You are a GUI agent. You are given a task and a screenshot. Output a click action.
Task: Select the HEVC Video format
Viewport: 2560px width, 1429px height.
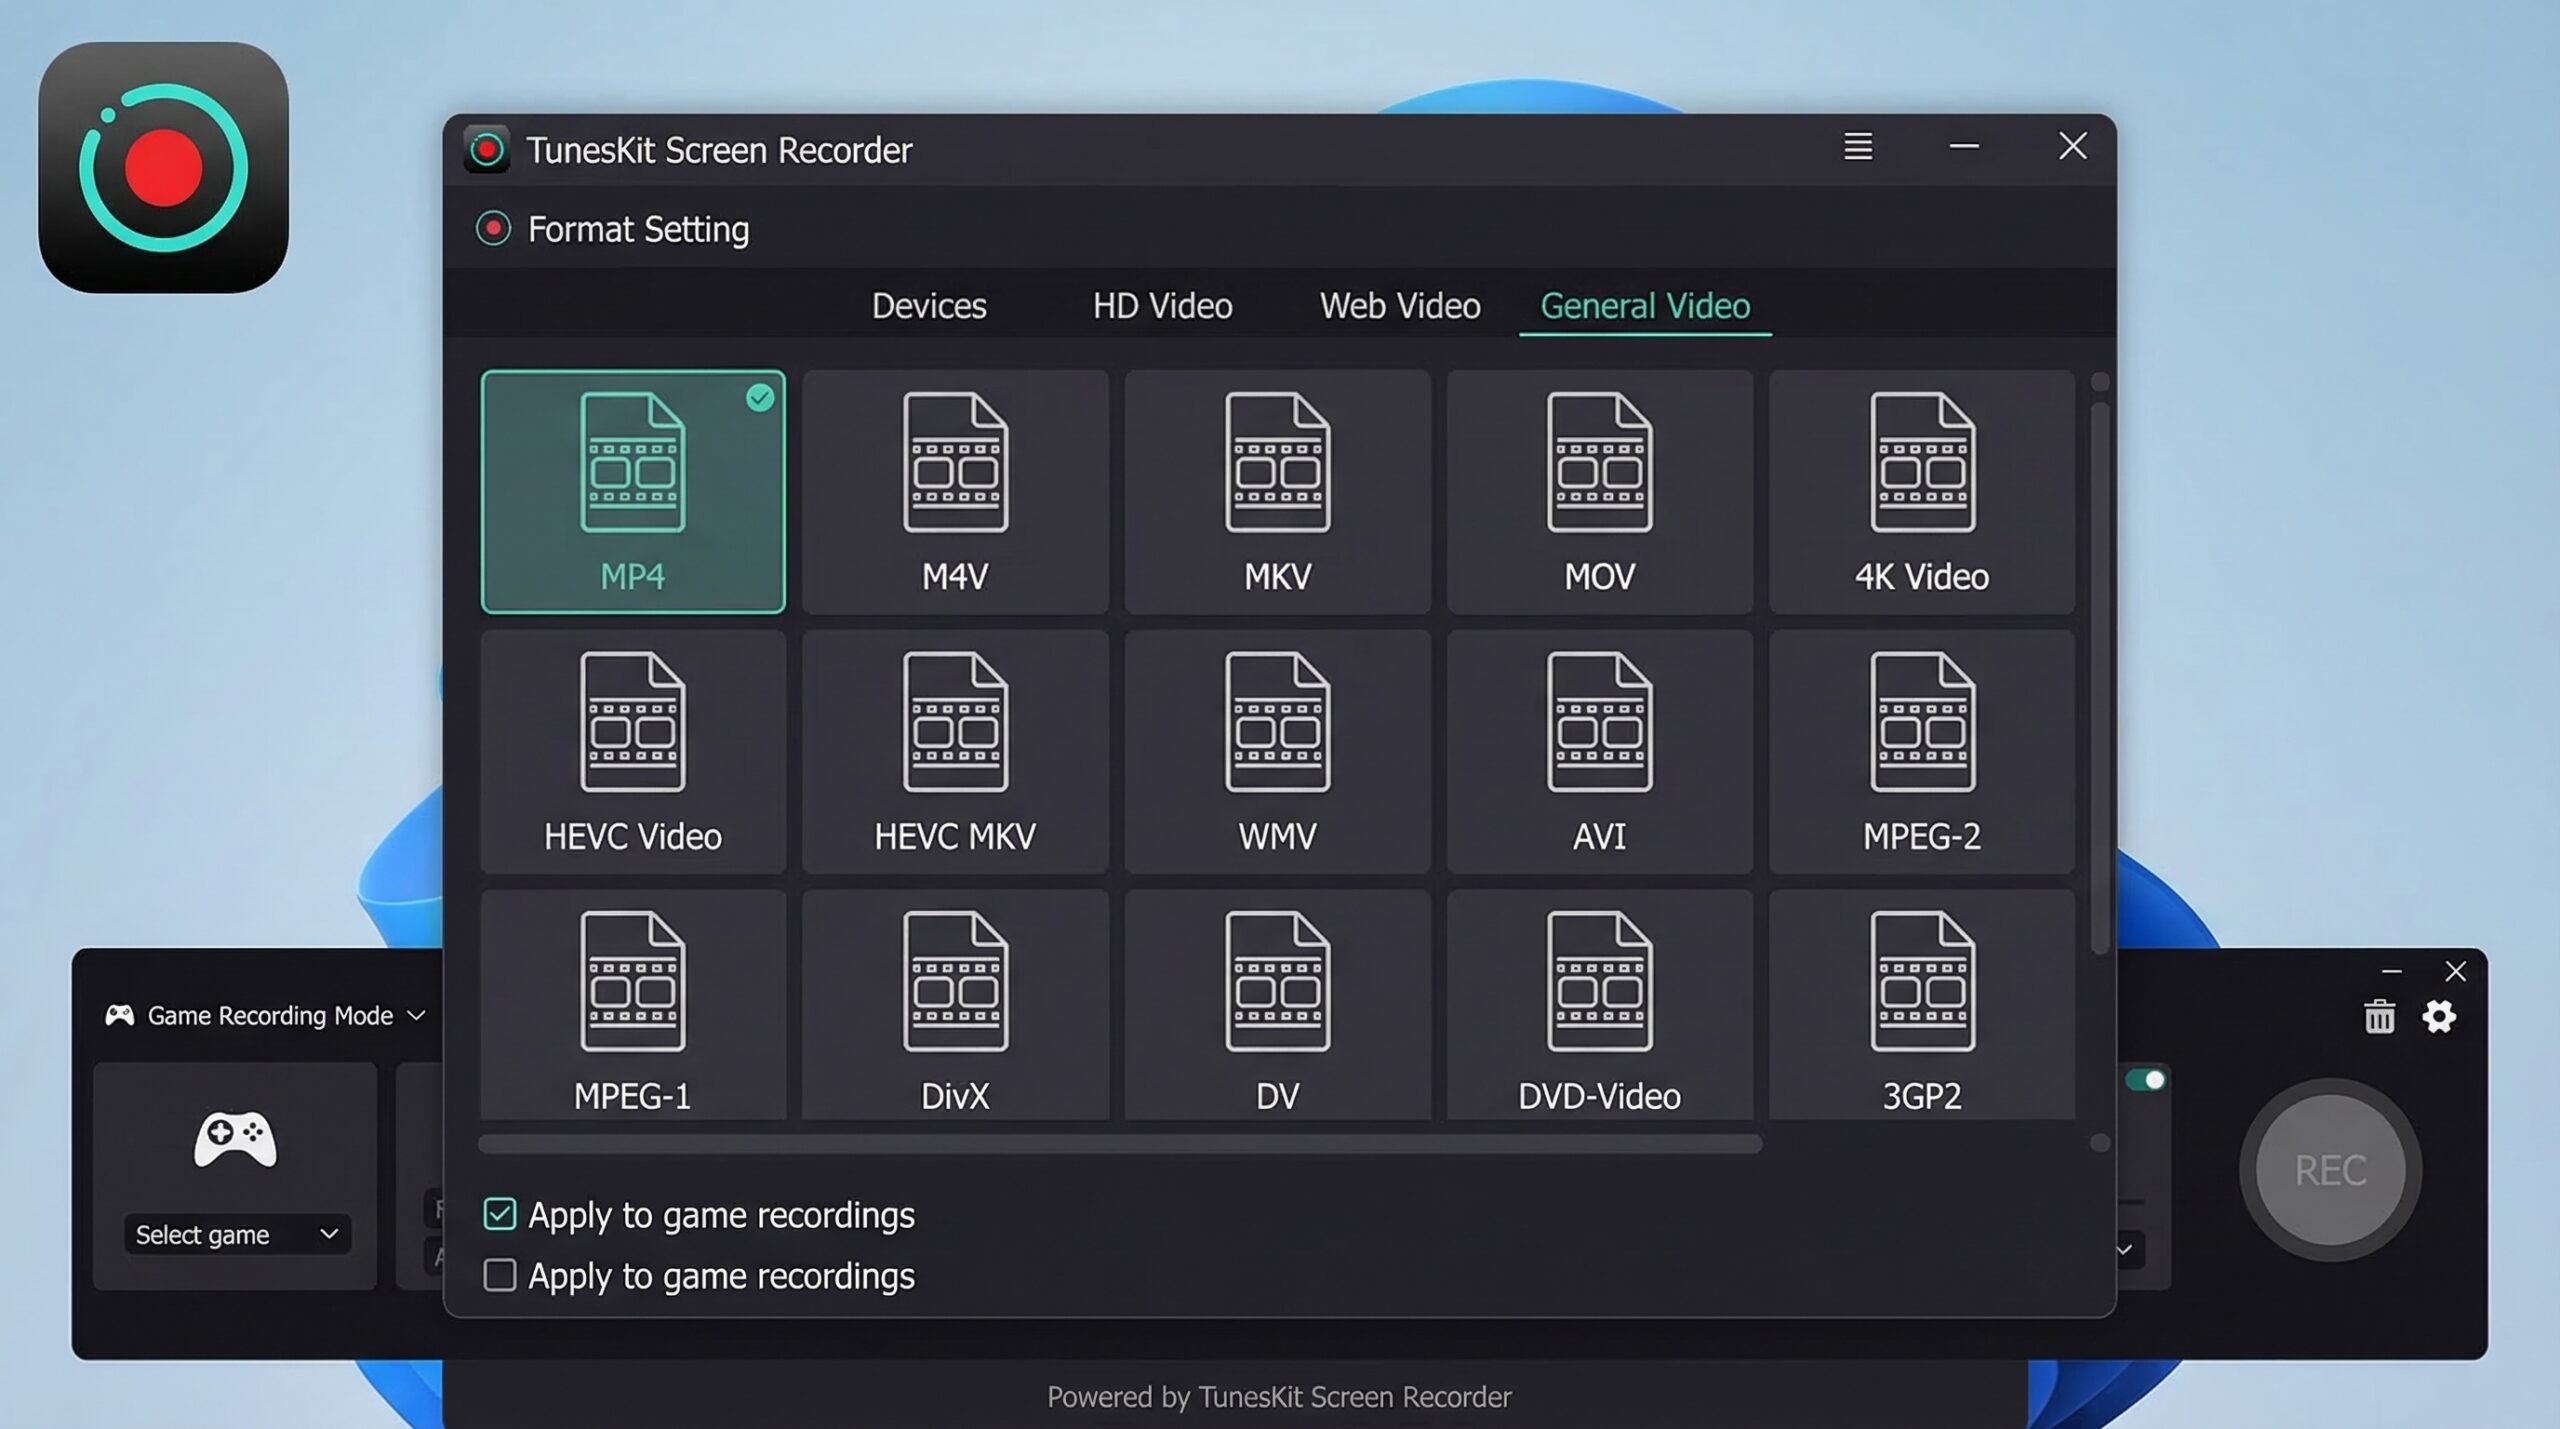tap(633, 750)
